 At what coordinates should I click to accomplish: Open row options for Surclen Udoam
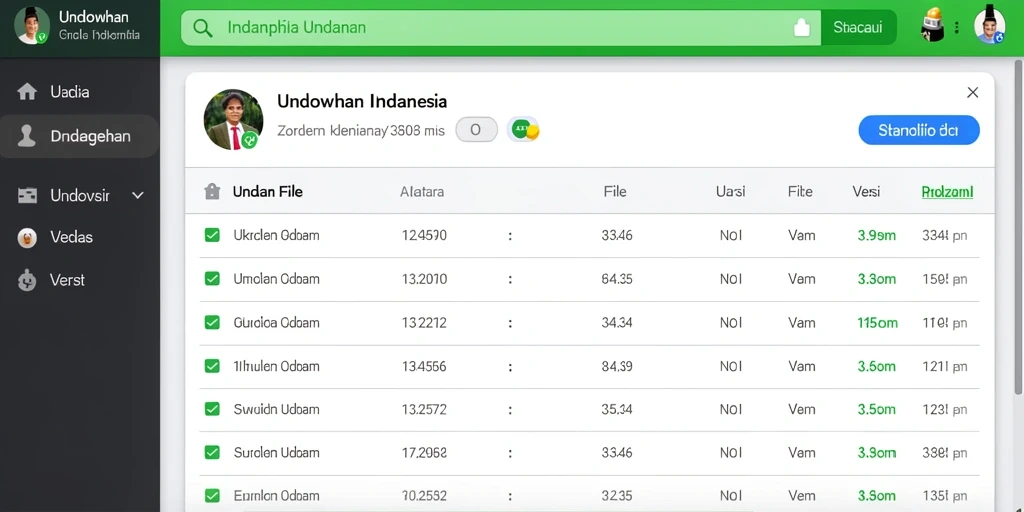coord(510,452)
